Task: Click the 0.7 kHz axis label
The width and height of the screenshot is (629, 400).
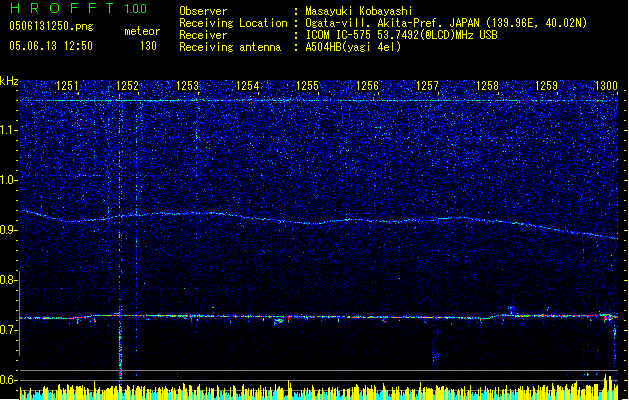Action: tap(9, 330)
